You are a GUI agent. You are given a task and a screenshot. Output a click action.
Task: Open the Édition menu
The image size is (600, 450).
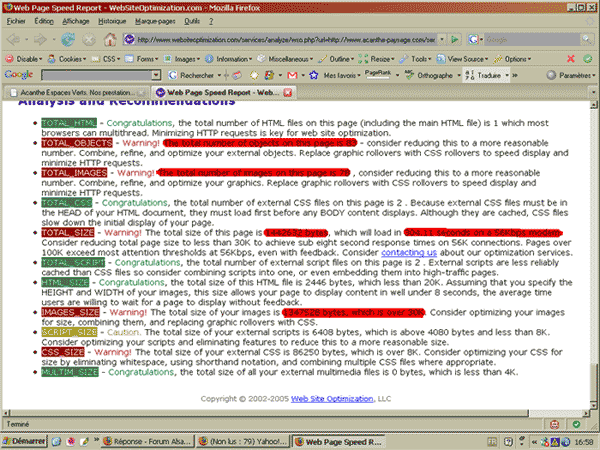(44, 21)
